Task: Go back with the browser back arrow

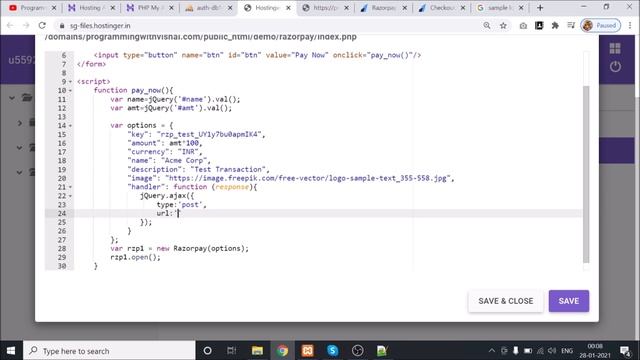Action: click(10, 25)
